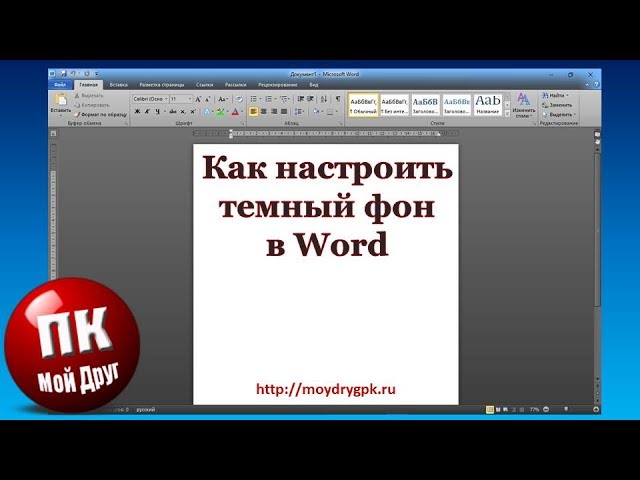Undo last action in Quick Access Toolbar
The width and height of the screenshot is (640, 480).
point(73,74)
